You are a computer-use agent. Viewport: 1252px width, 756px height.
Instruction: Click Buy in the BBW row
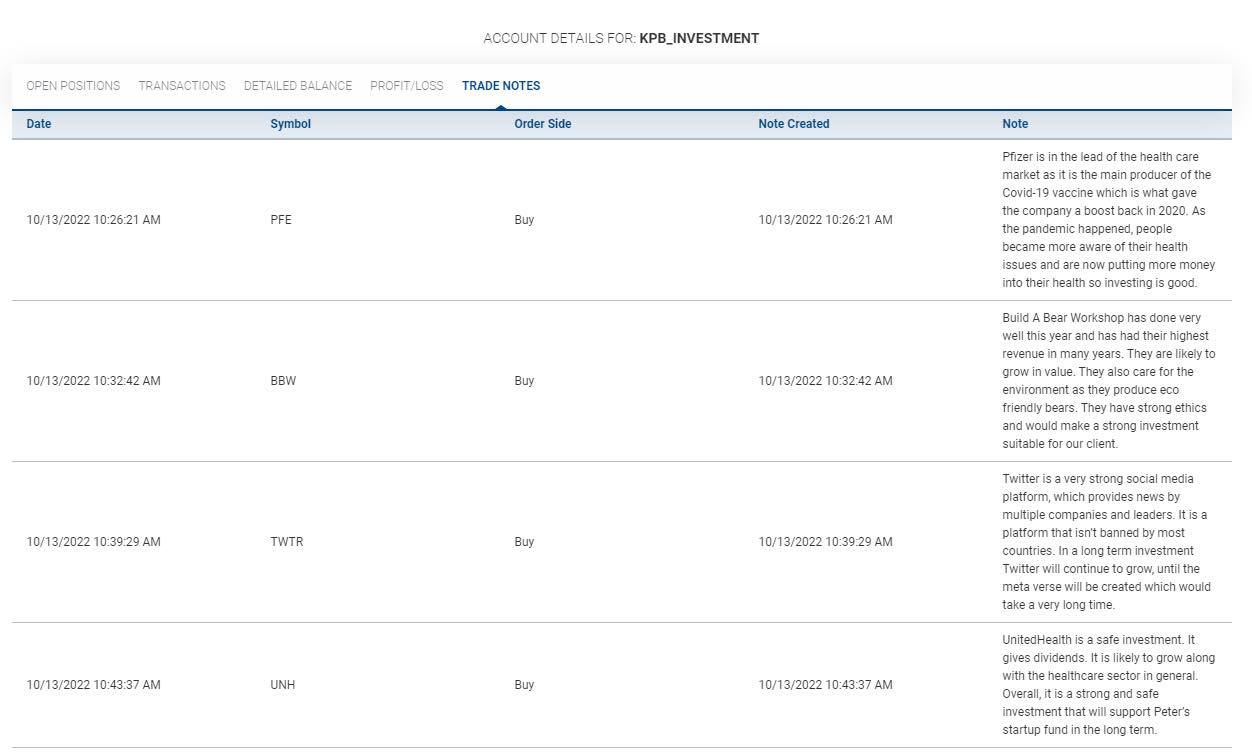[x=524, y=381]
